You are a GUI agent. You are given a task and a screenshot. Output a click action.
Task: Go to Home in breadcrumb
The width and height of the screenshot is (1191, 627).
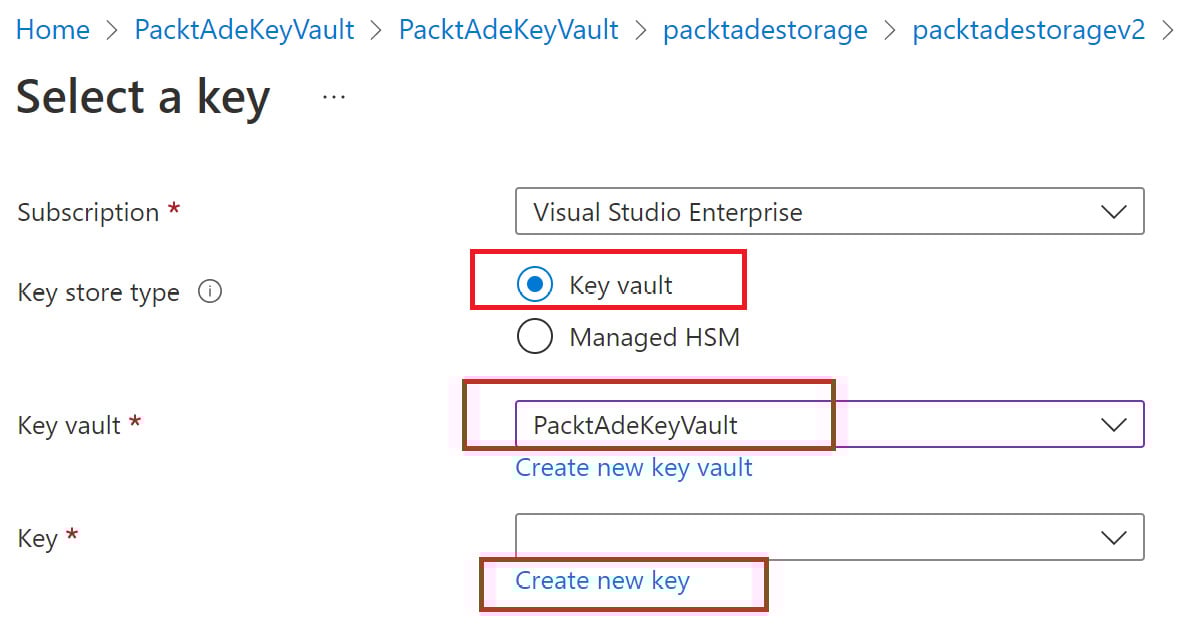53,30
